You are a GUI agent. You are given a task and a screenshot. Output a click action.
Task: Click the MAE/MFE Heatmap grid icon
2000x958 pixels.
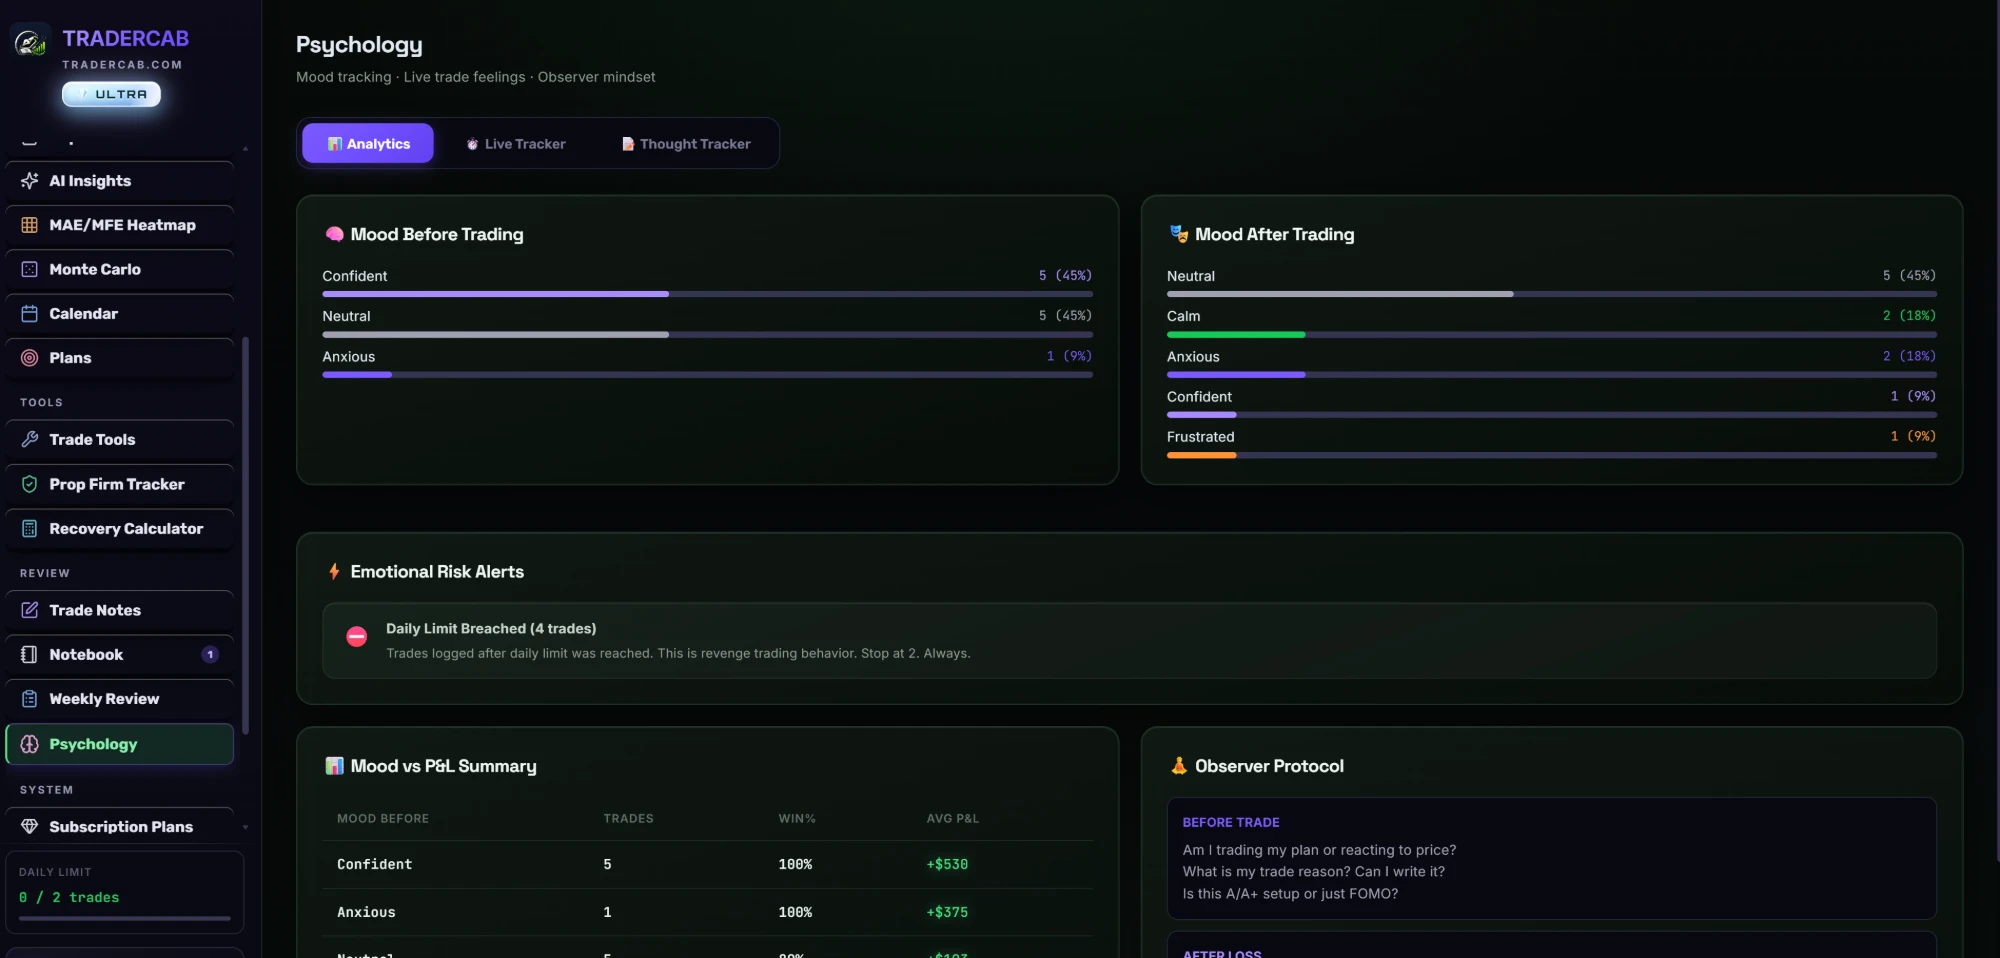(30, 225)
